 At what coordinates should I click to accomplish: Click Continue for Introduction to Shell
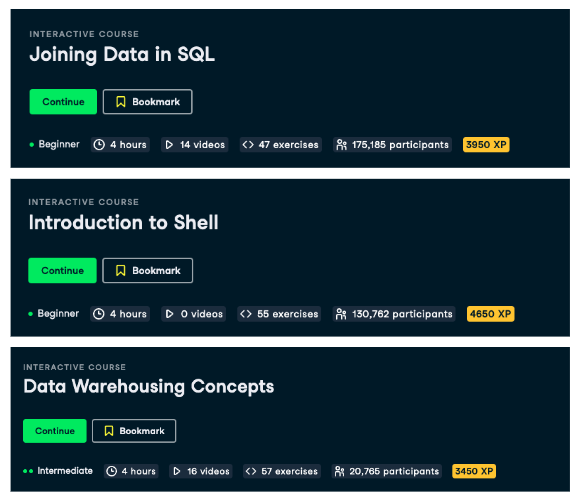[x=62, y=270]
